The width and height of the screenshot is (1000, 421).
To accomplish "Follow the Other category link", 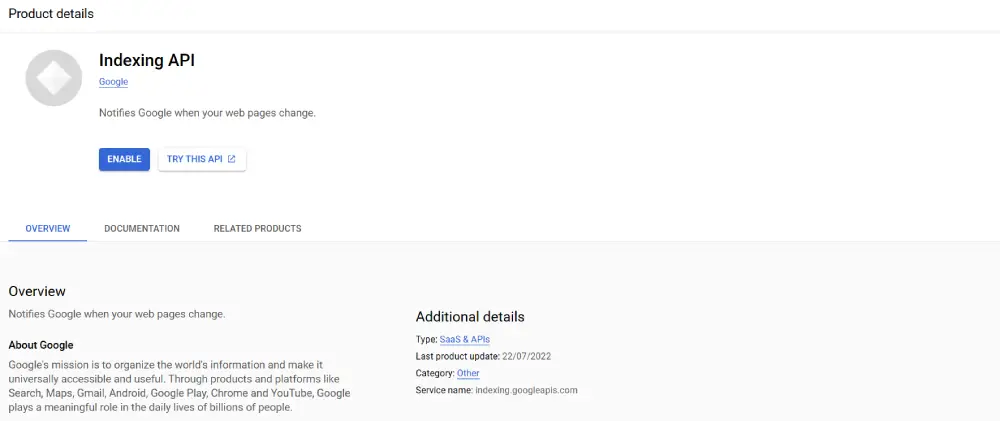I will [468, 373].
